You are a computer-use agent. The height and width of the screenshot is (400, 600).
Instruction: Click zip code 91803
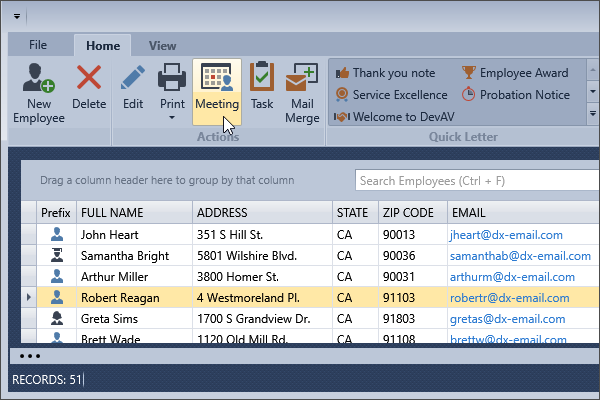point(412,318)
